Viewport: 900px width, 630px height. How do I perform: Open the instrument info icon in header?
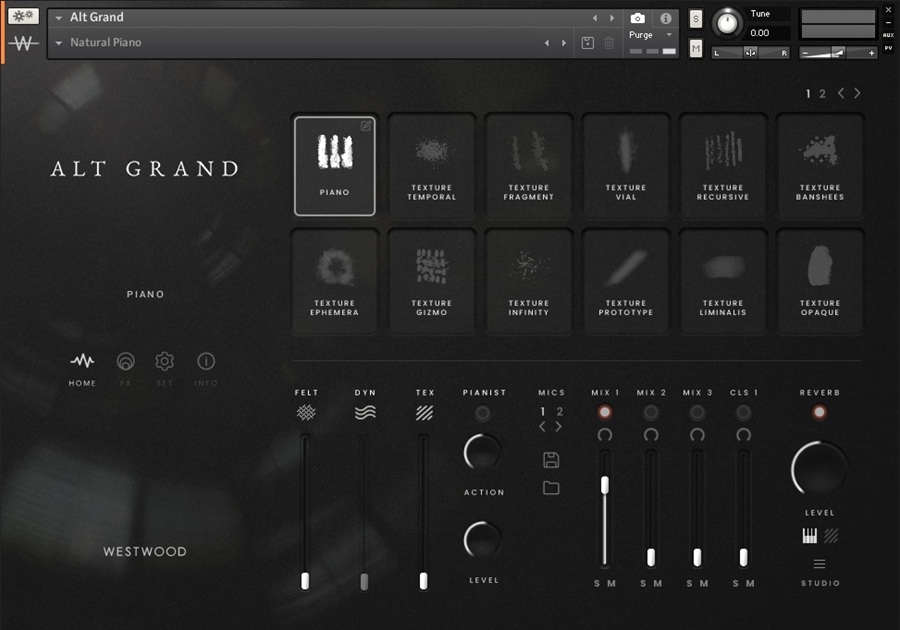[665, 18]
